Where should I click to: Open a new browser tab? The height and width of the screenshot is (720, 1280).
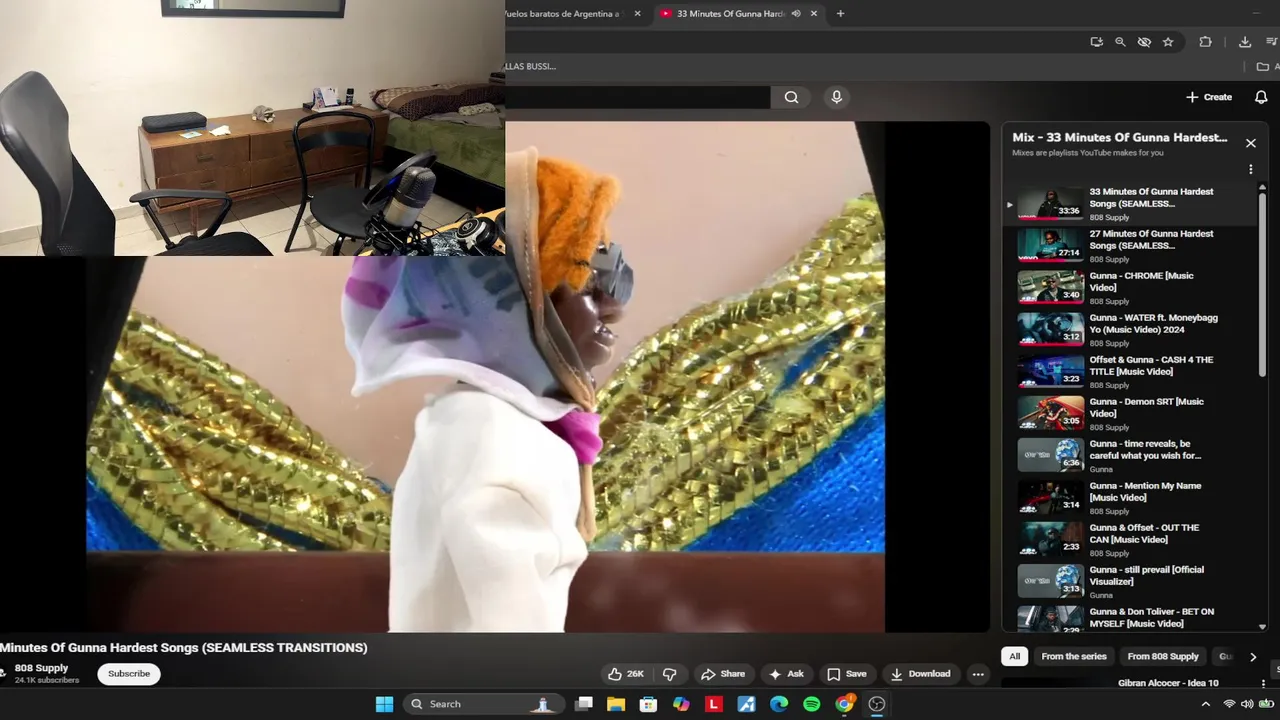coord(840,14)
